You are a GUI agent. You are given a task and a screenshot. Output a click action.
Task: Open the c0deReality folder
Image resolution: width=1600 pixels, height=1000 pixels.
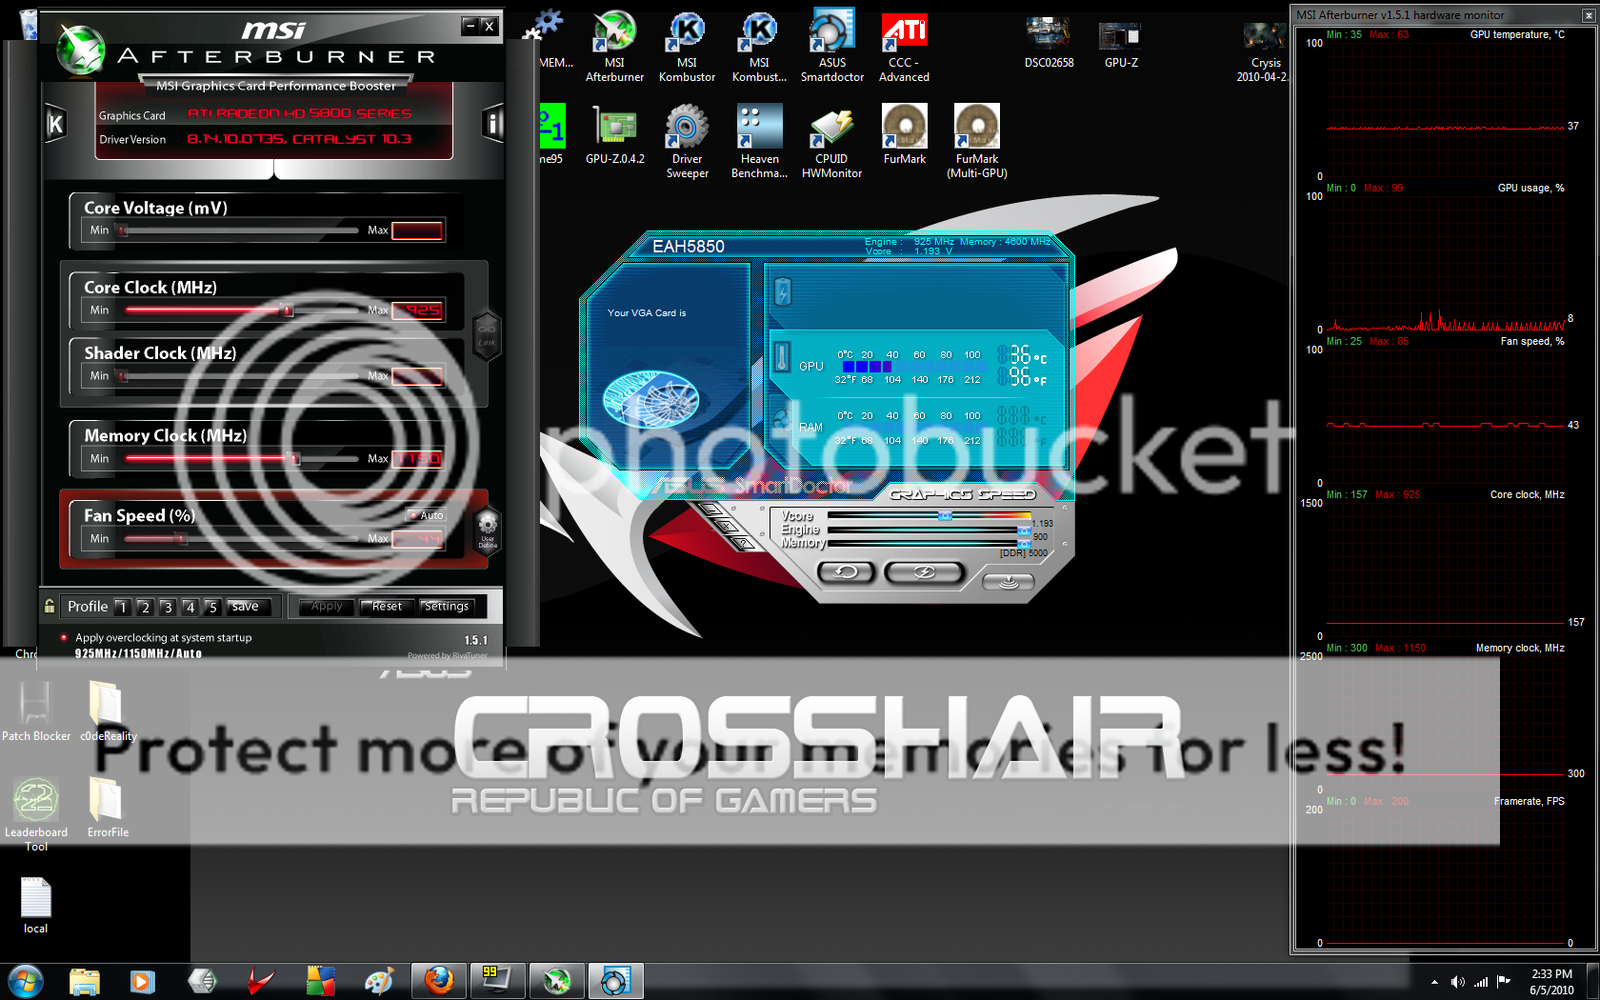click(108, 711)
